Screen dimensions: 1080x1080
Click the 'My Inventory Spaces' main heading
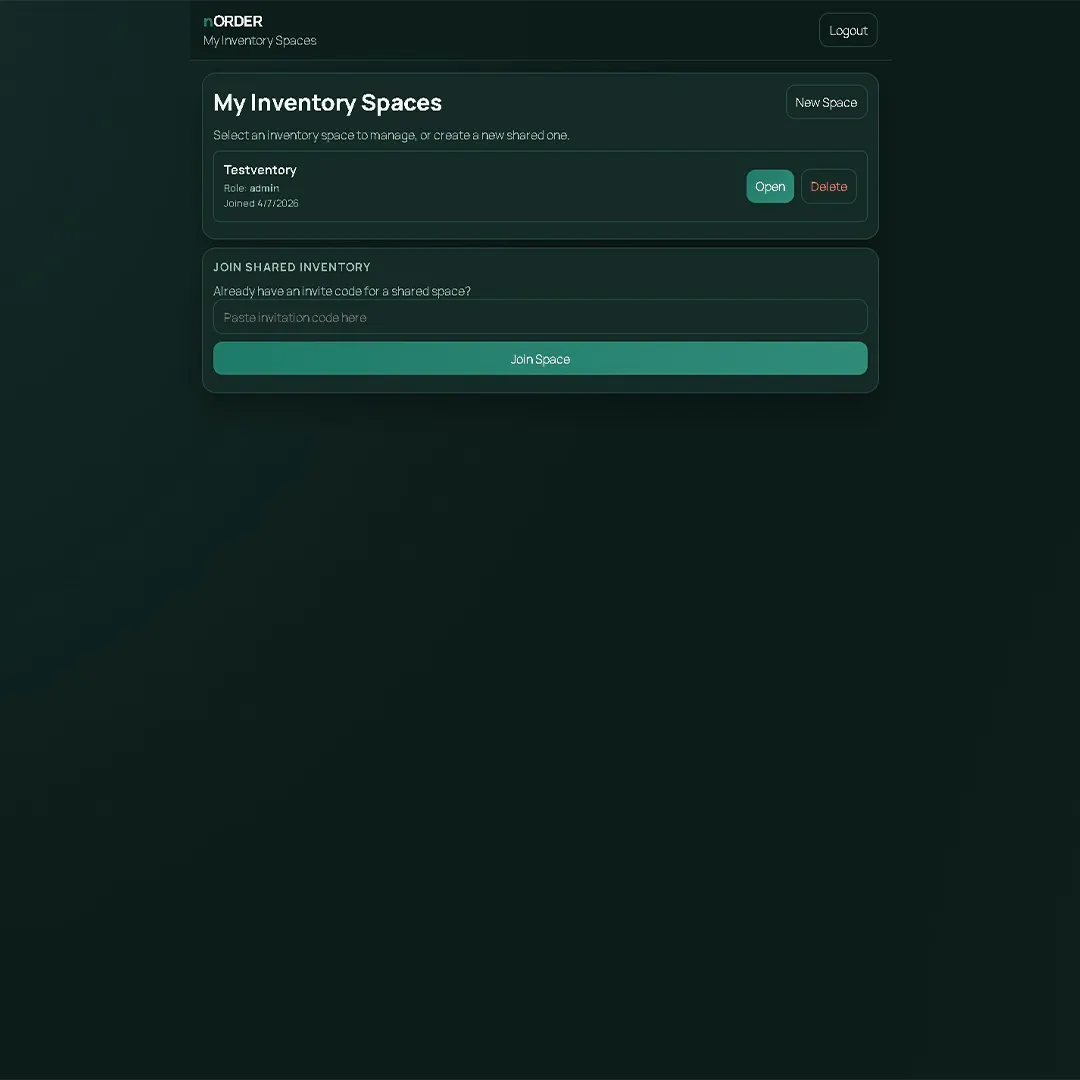tap(328, 103)
